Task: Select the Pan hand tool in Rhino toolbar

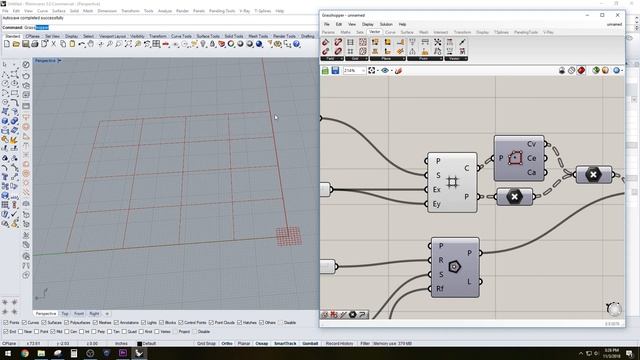Action: pyautogui.click(x=91, y=44)
